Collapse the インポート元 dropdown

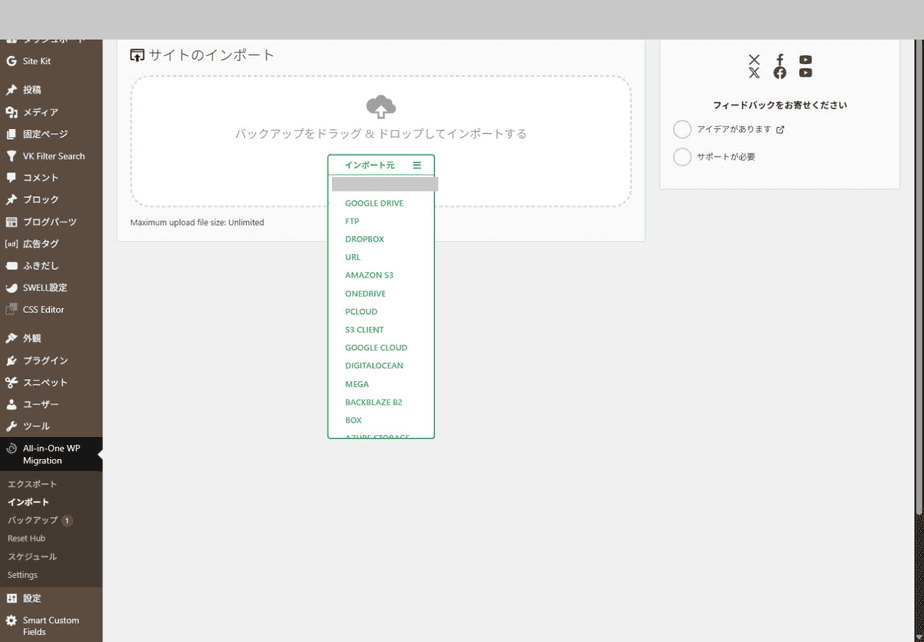(x=381, y=165)
